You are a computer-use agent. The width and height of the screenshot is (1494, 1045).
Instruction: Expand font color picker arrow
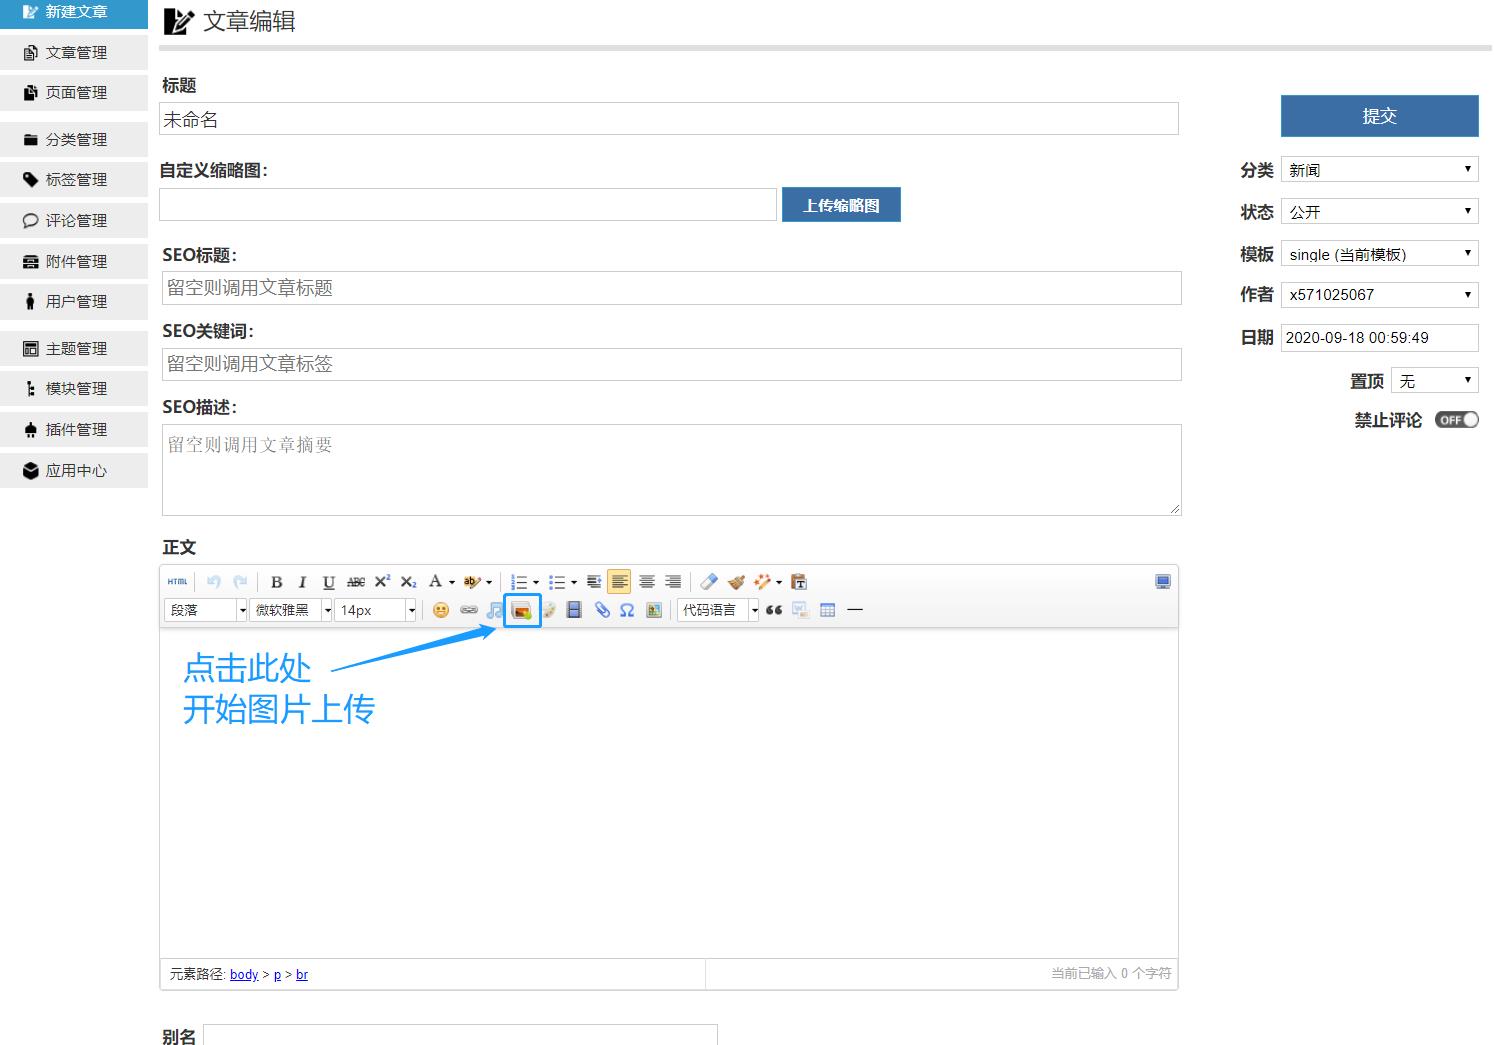pos(451,582)
